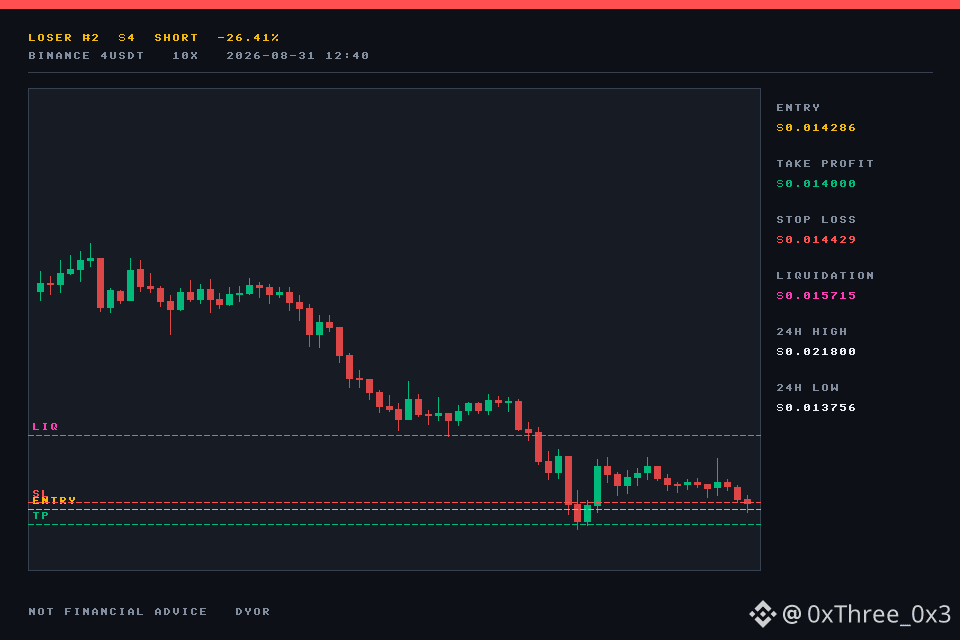Screen dimensions: 960x640
Task: Click the '2026-08-31 12:40' timestamp
Action: coord(298,56)
